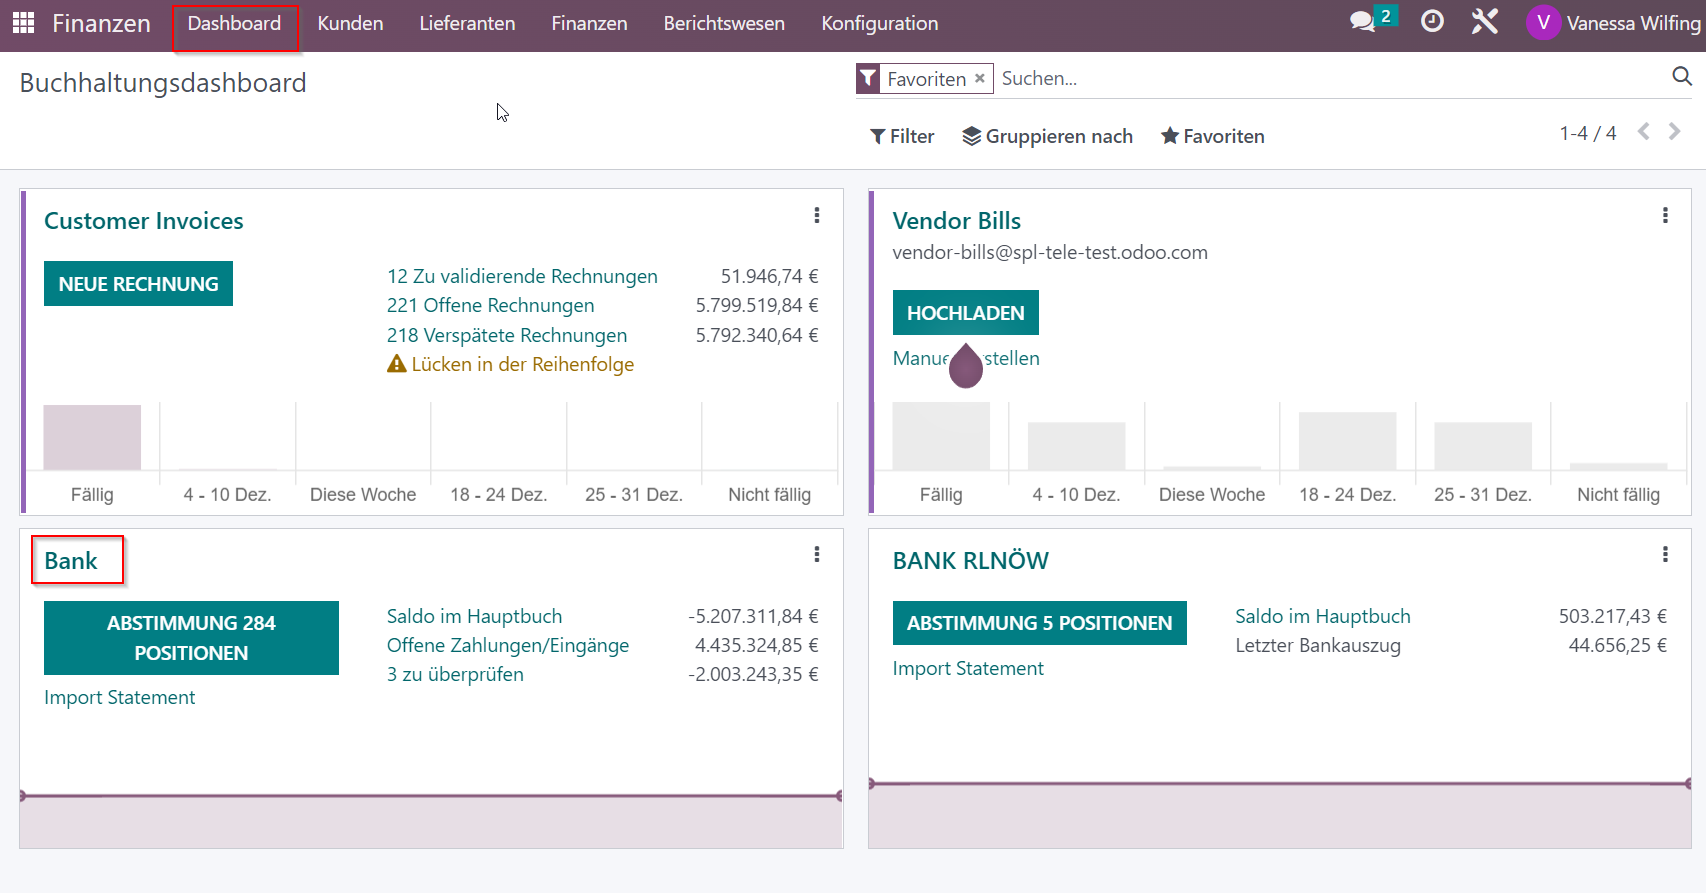Focus the Suchen search field

(x=1330, y=78)
